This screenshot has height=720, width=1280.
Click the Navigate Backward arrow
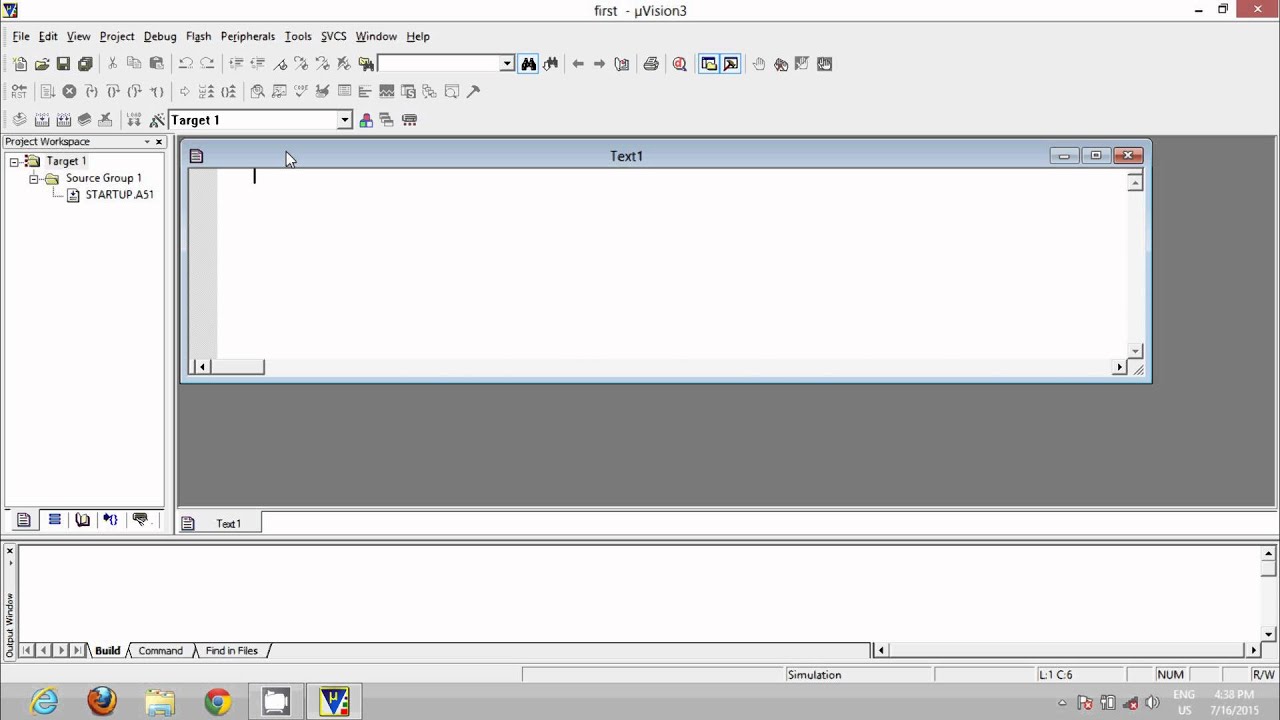pos(578,64)
